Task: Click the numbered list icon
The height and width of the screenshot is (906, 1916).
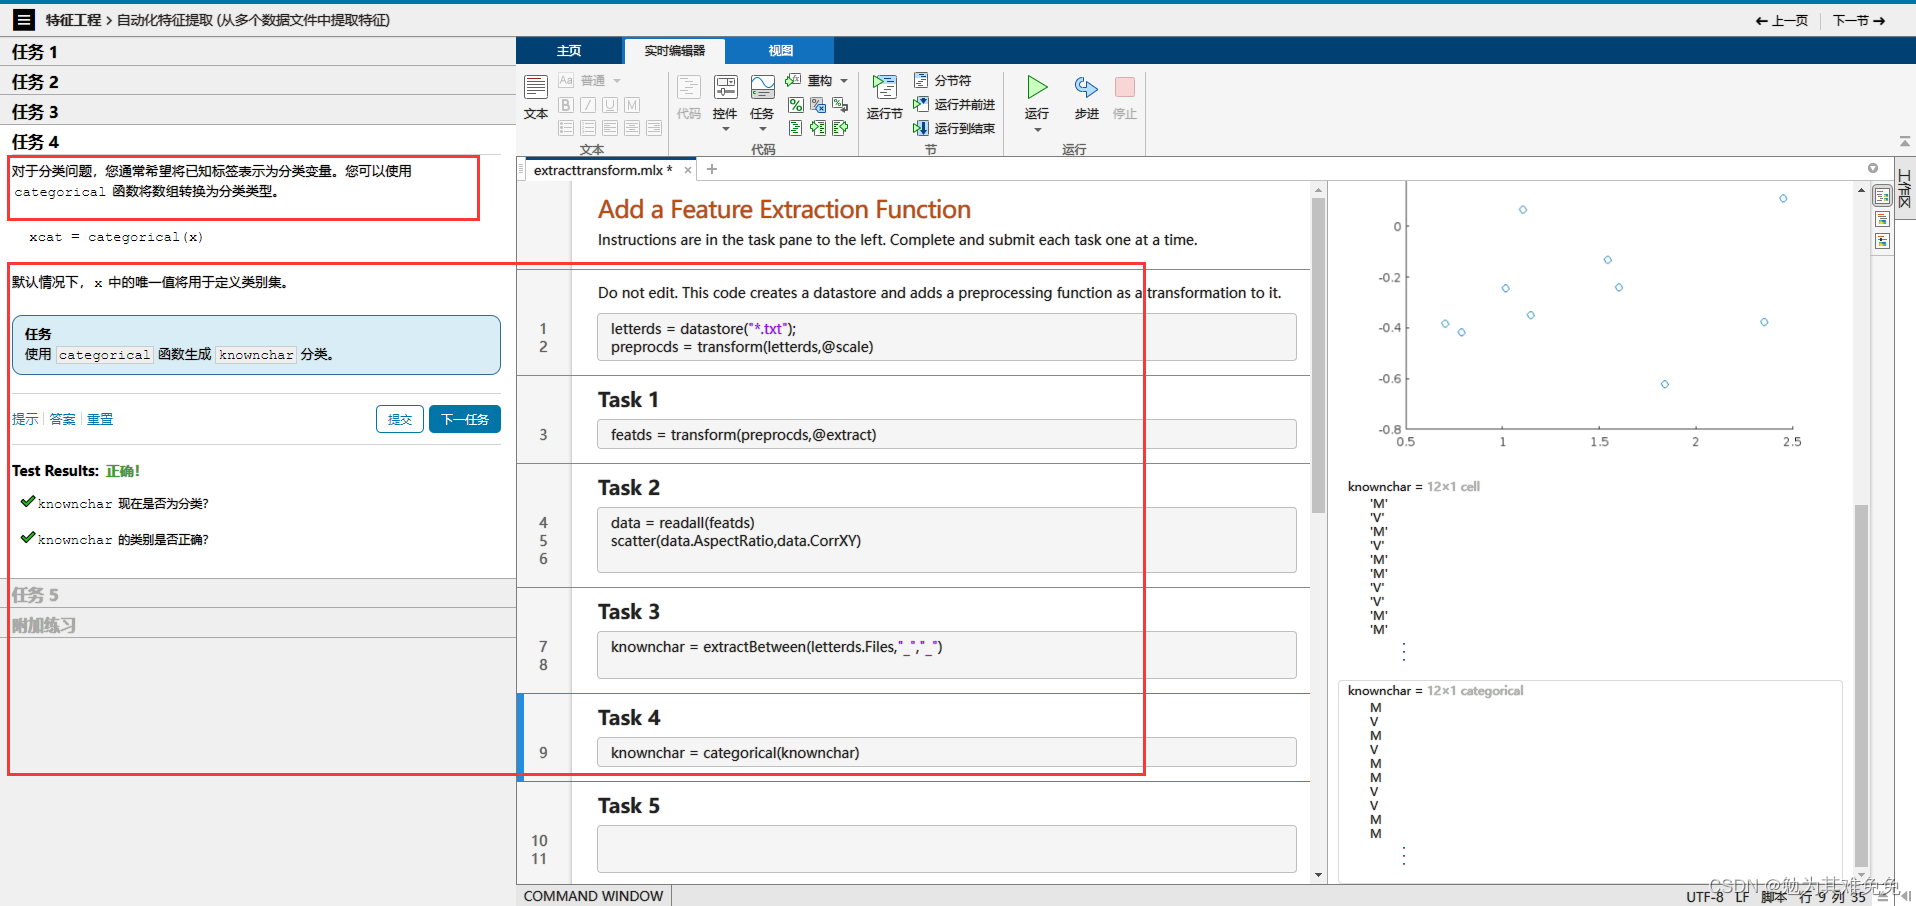Action: pyautogui.click(x=588, y=128)
